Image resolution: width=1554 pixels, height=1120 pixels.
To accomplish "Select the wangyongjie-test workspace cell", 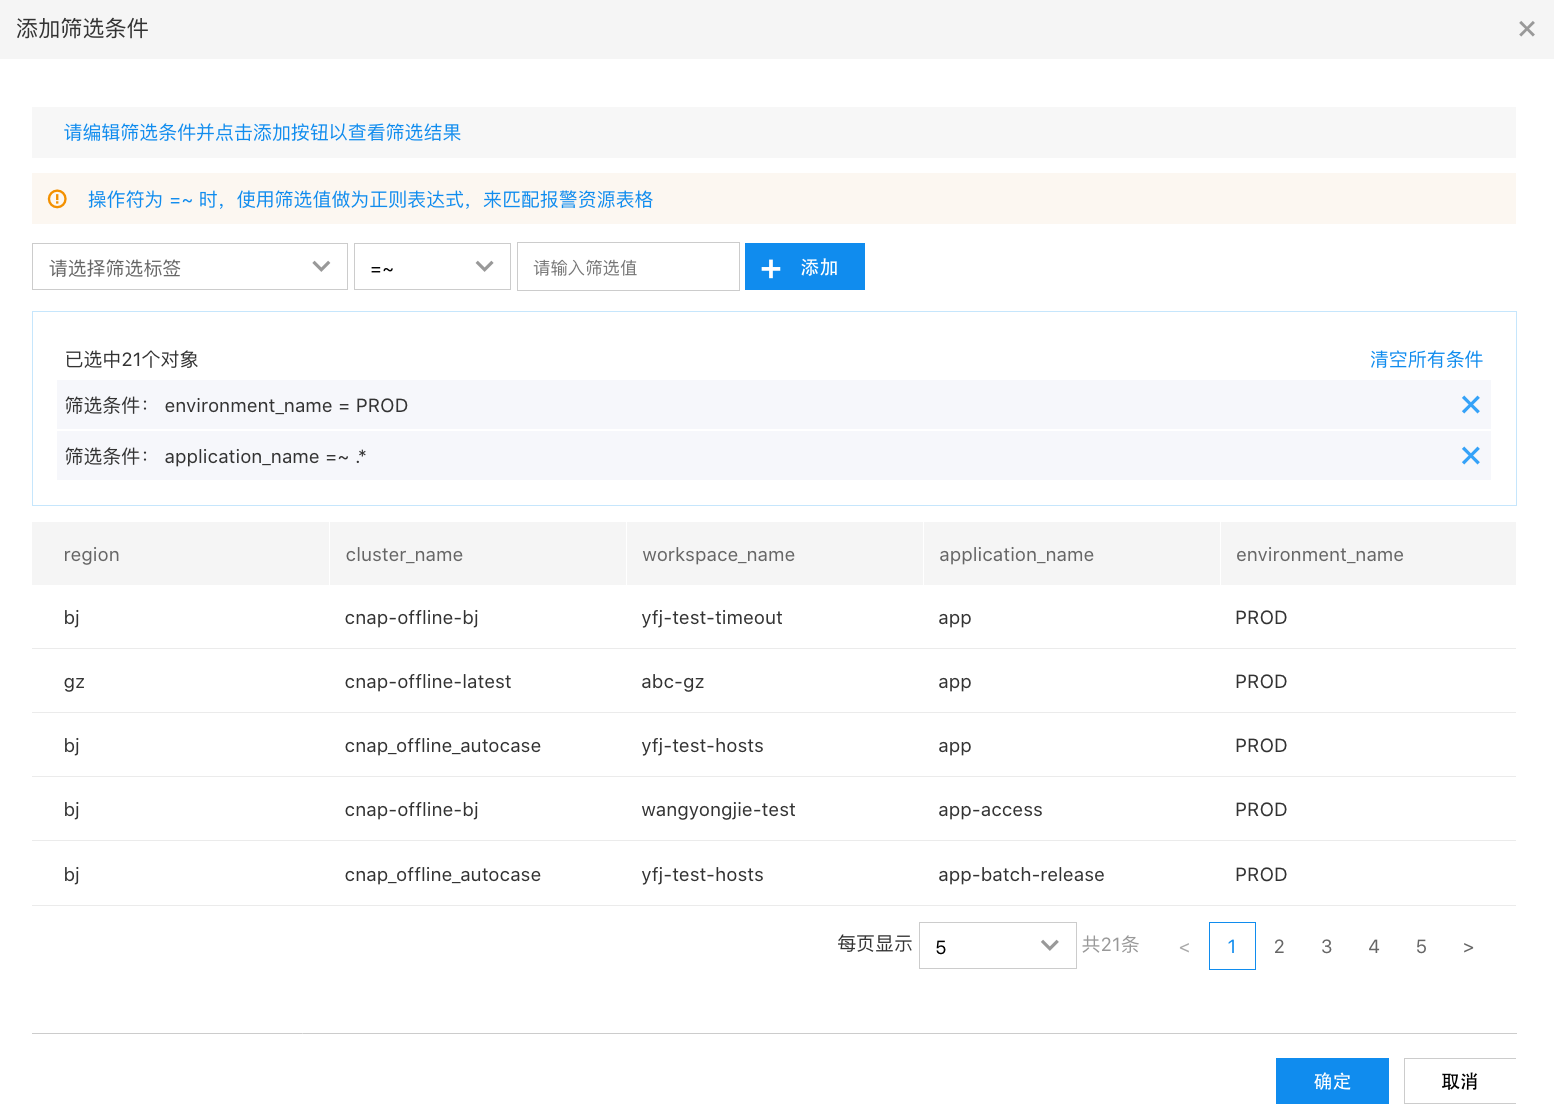I will click(718, 809).
